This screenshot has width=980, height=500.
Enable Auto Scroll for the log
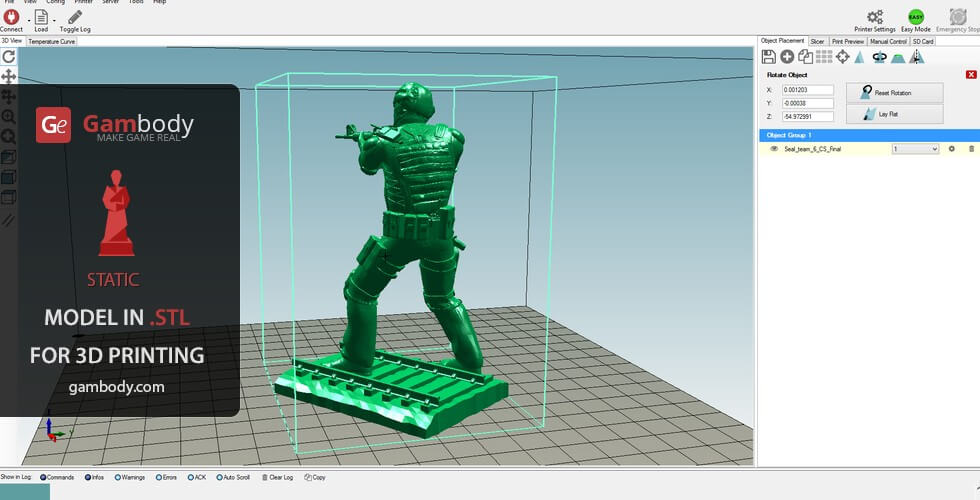(217, 478)
